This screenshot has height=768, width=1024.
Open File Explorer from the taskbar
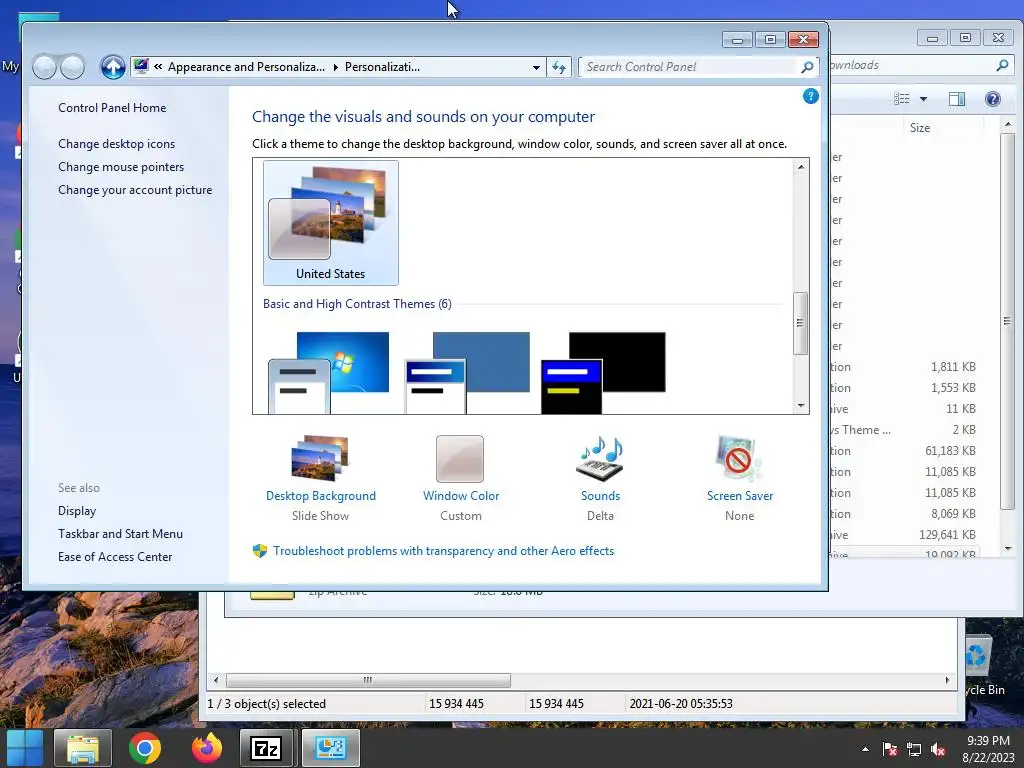pyautogui.click(x=82, y=748)
